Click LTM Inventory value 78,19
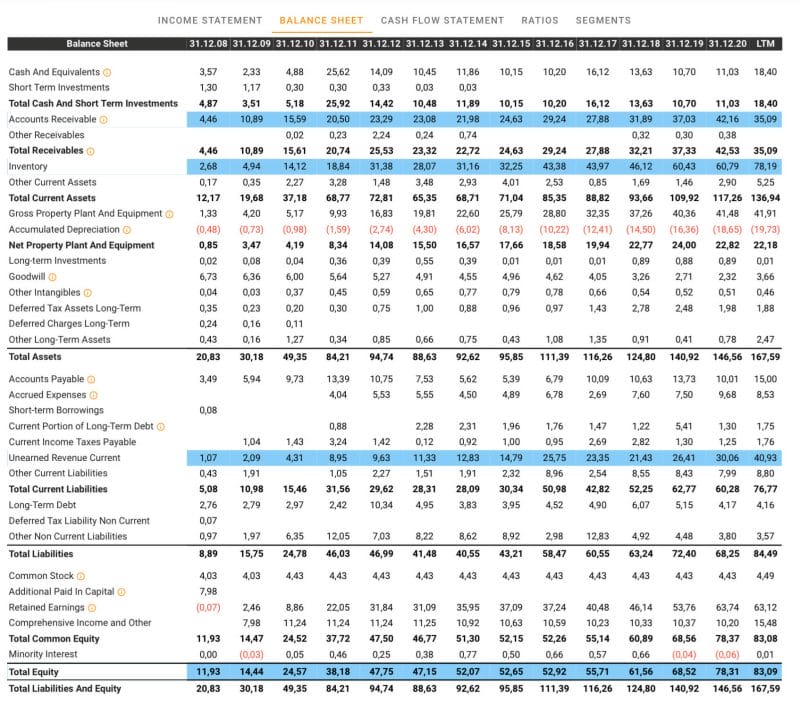Screen dimensions: 800x704 (765, 166)
